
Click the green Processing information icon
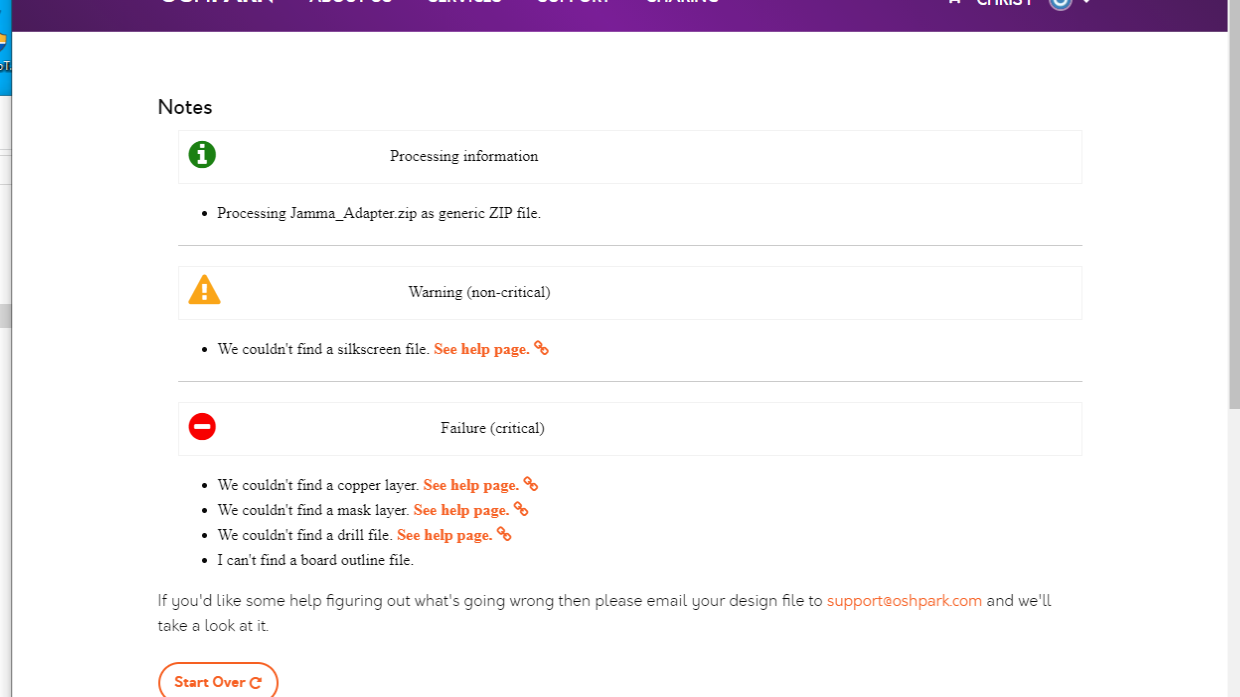point(202,155)
